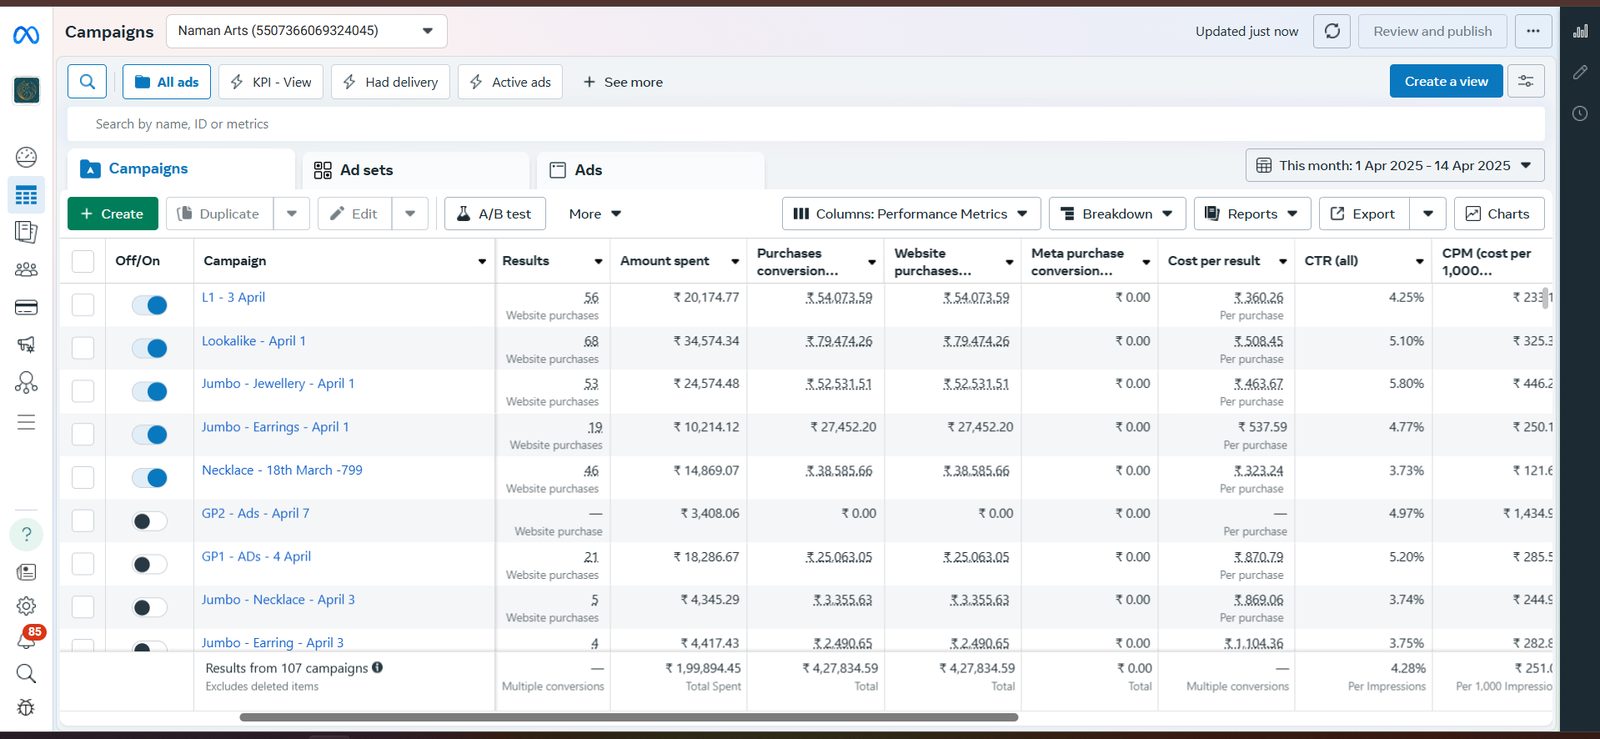Viewport: 1600px width, 739px height.
Task: Switch to the Ads tab
Action: click(650, 170)
